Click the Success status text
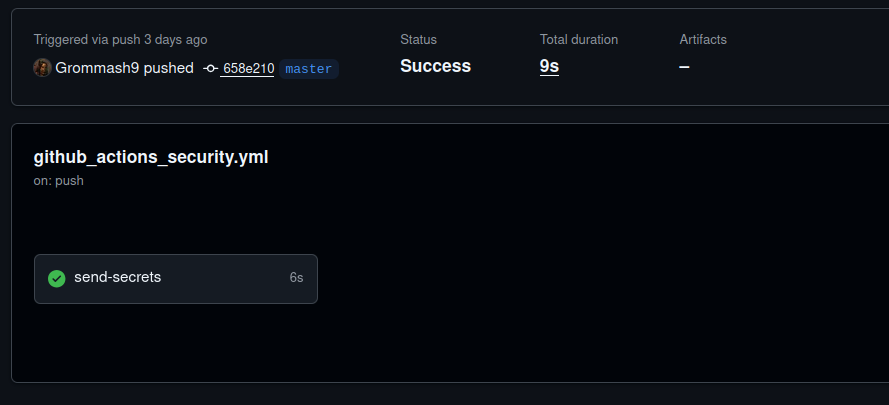This screenshot has height=405, width=889. [435, 66]
